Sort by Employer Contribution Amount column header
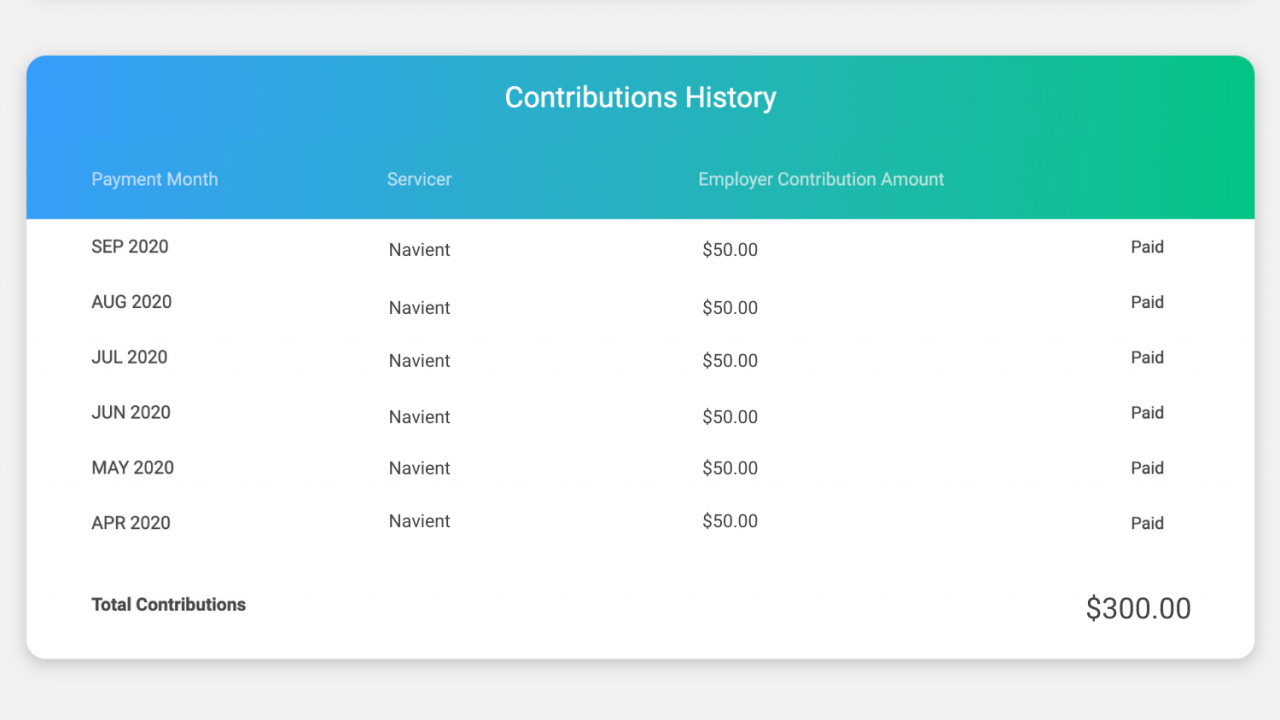The width and height of the screenshot is (1280, 720). [x=821, y=179]
